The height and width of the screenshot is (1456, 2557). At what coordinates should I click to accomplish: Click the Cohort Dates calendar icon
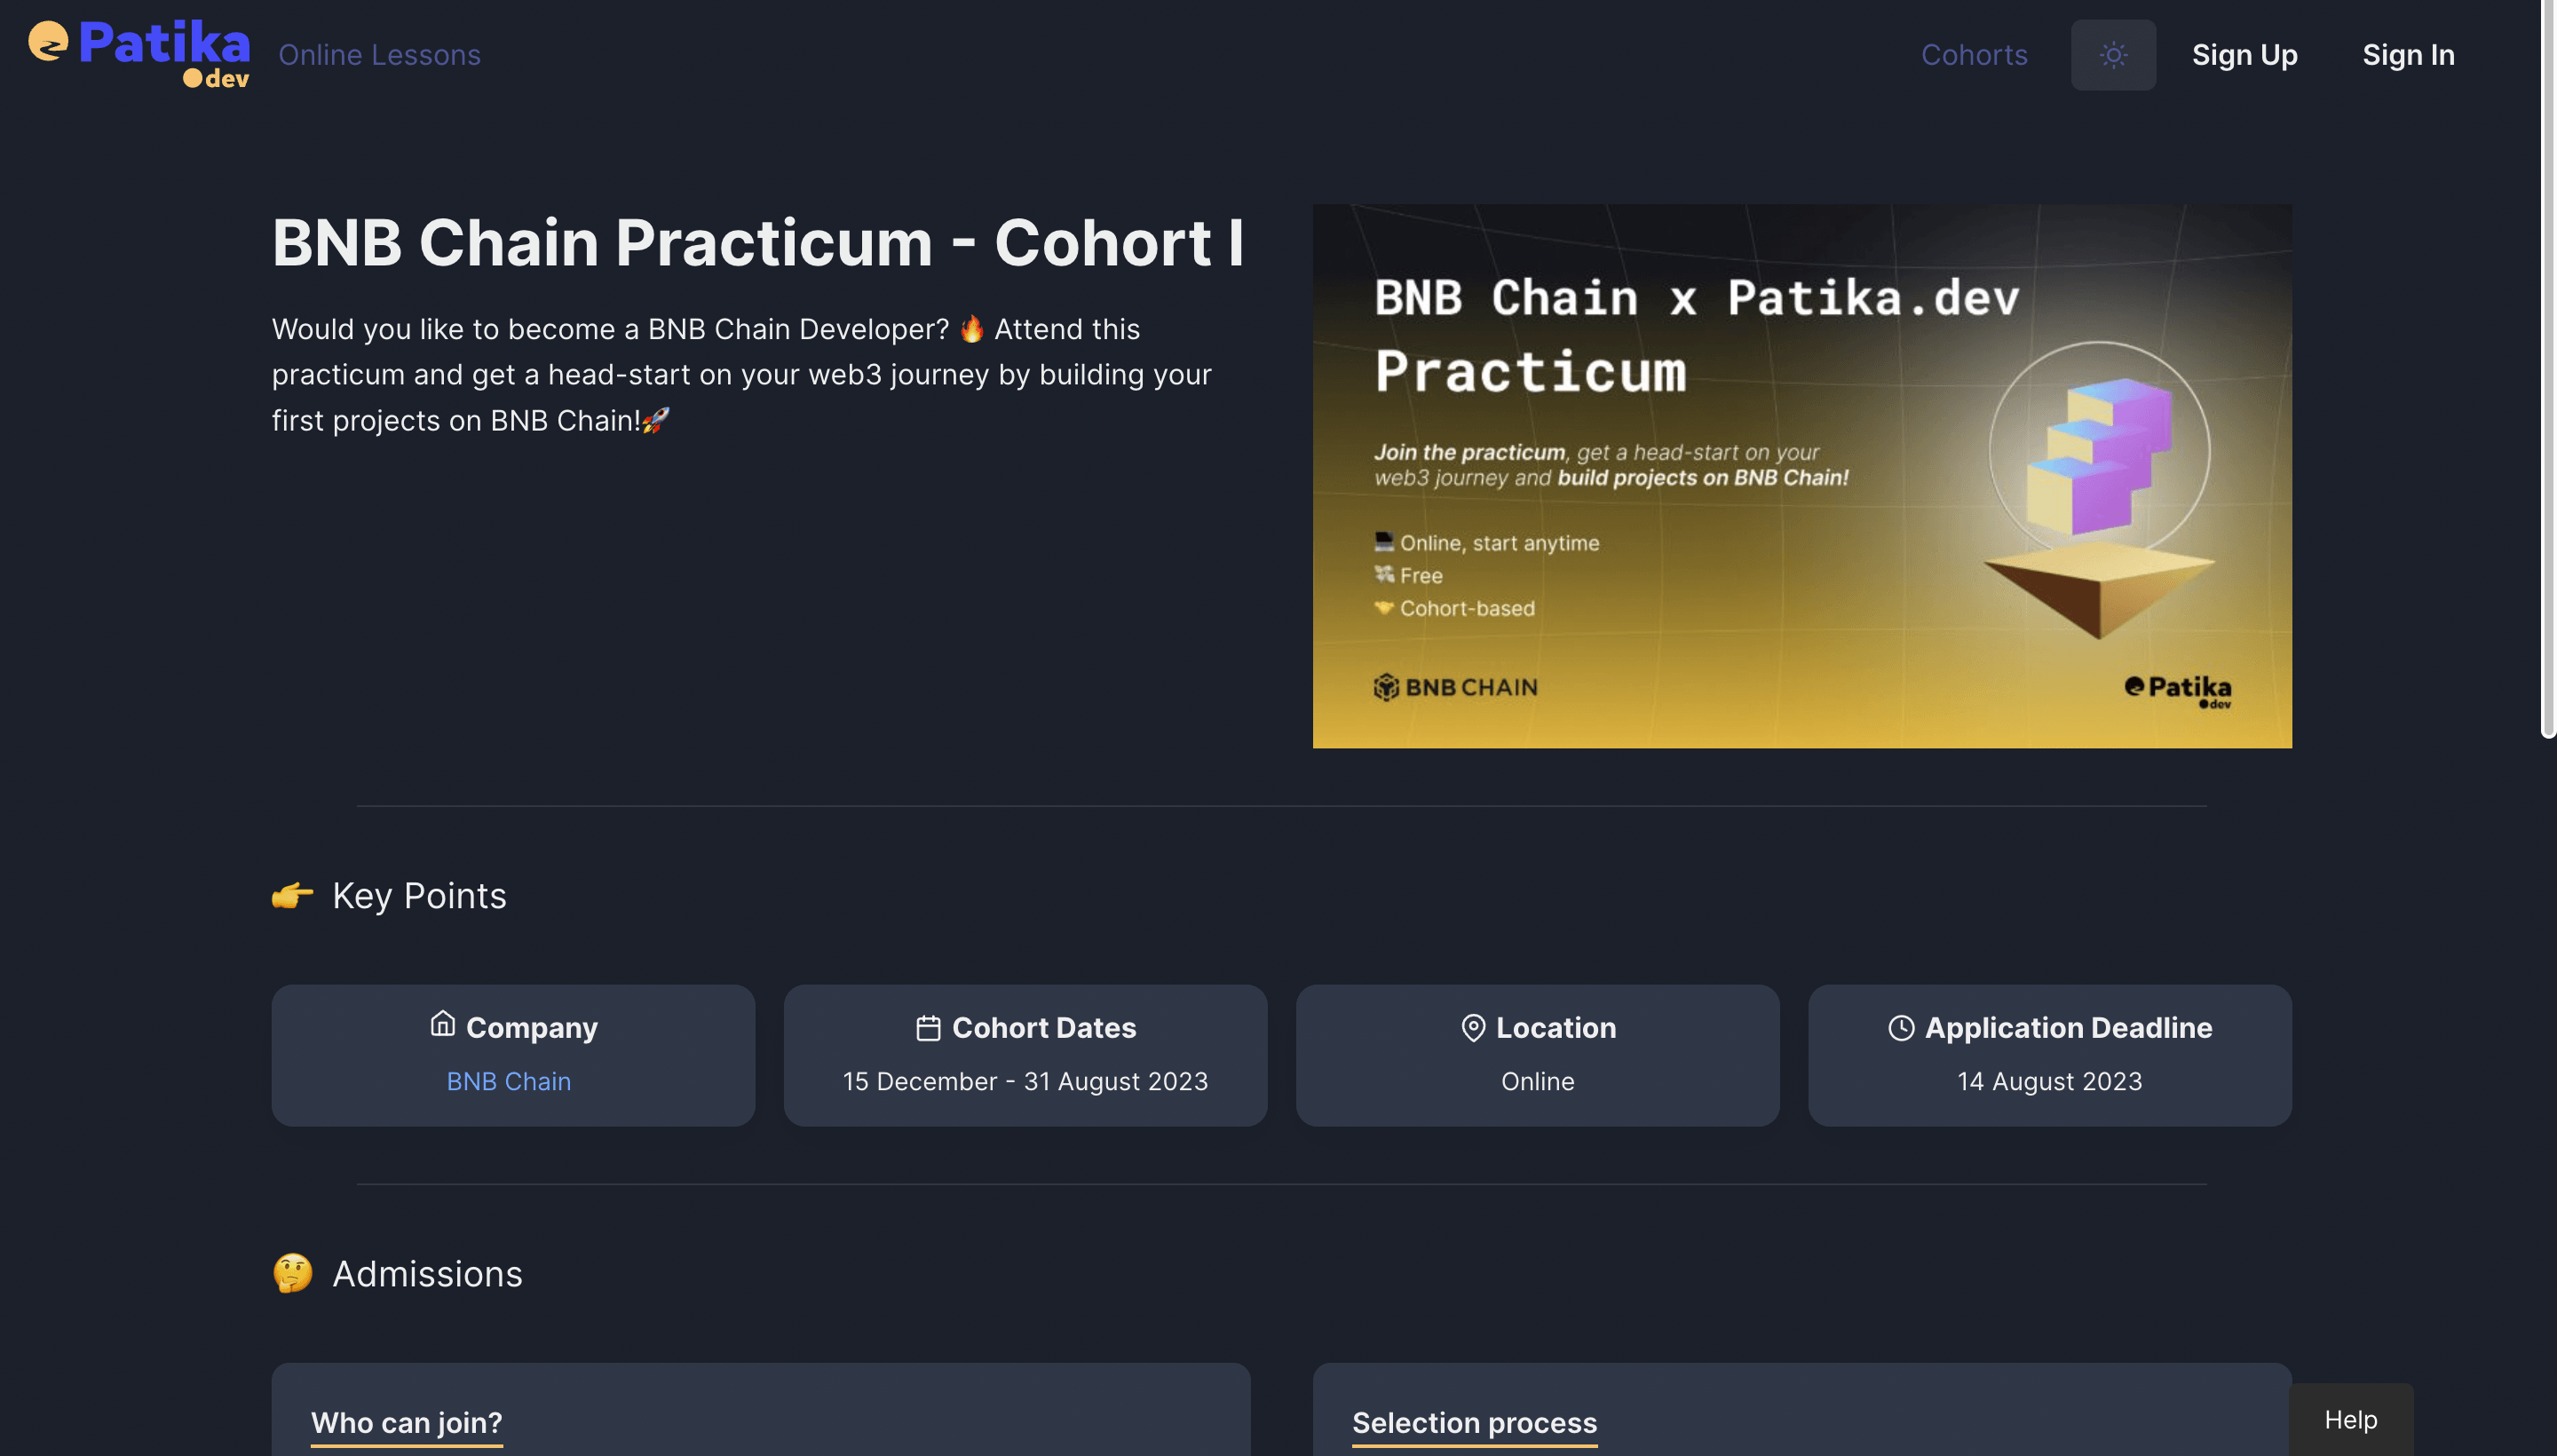pos(928,1028)
